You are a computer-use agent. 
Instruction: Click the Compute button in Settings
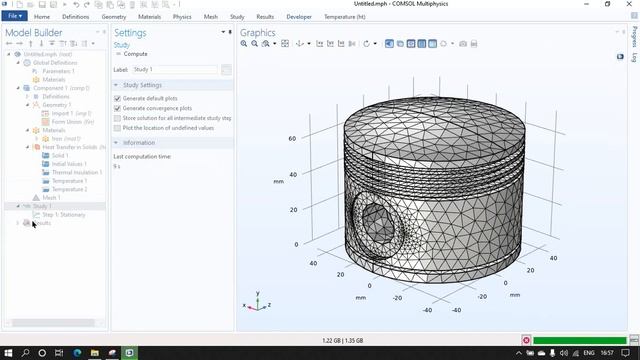(x=132, y=54)
